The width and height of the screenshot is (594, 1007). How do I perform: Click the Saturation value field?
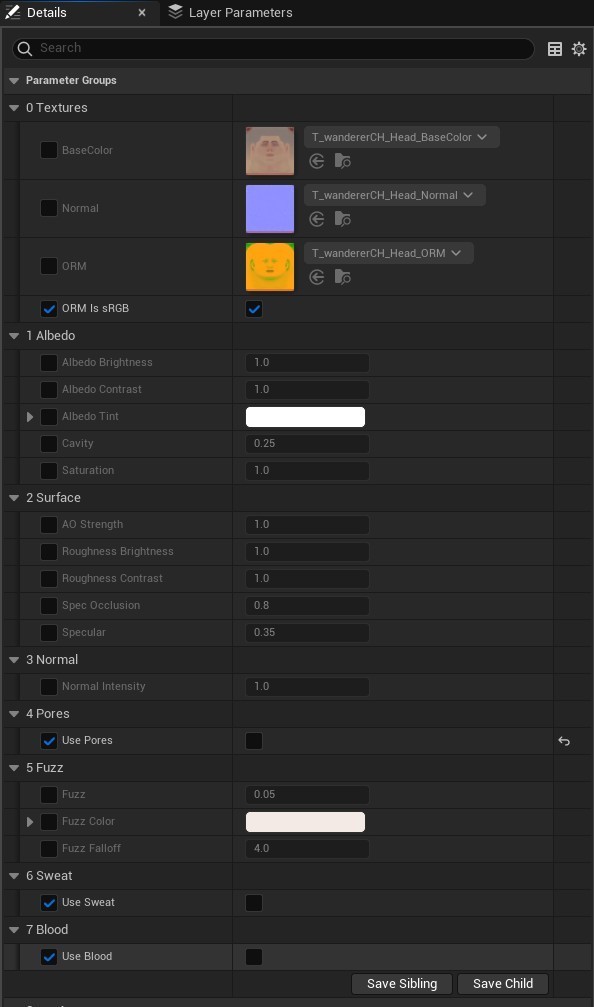307,471
